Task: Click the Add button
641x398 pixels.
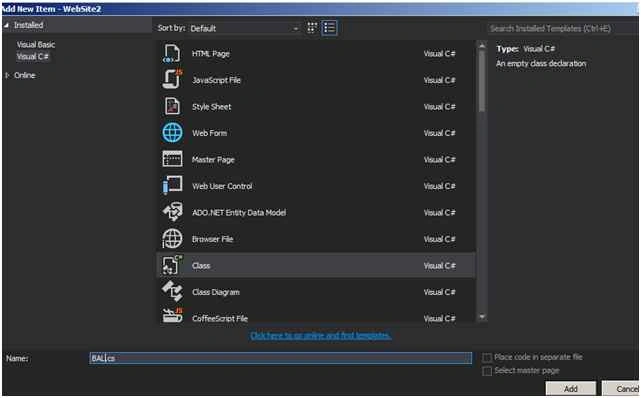Action: click(x=571, y=389)
